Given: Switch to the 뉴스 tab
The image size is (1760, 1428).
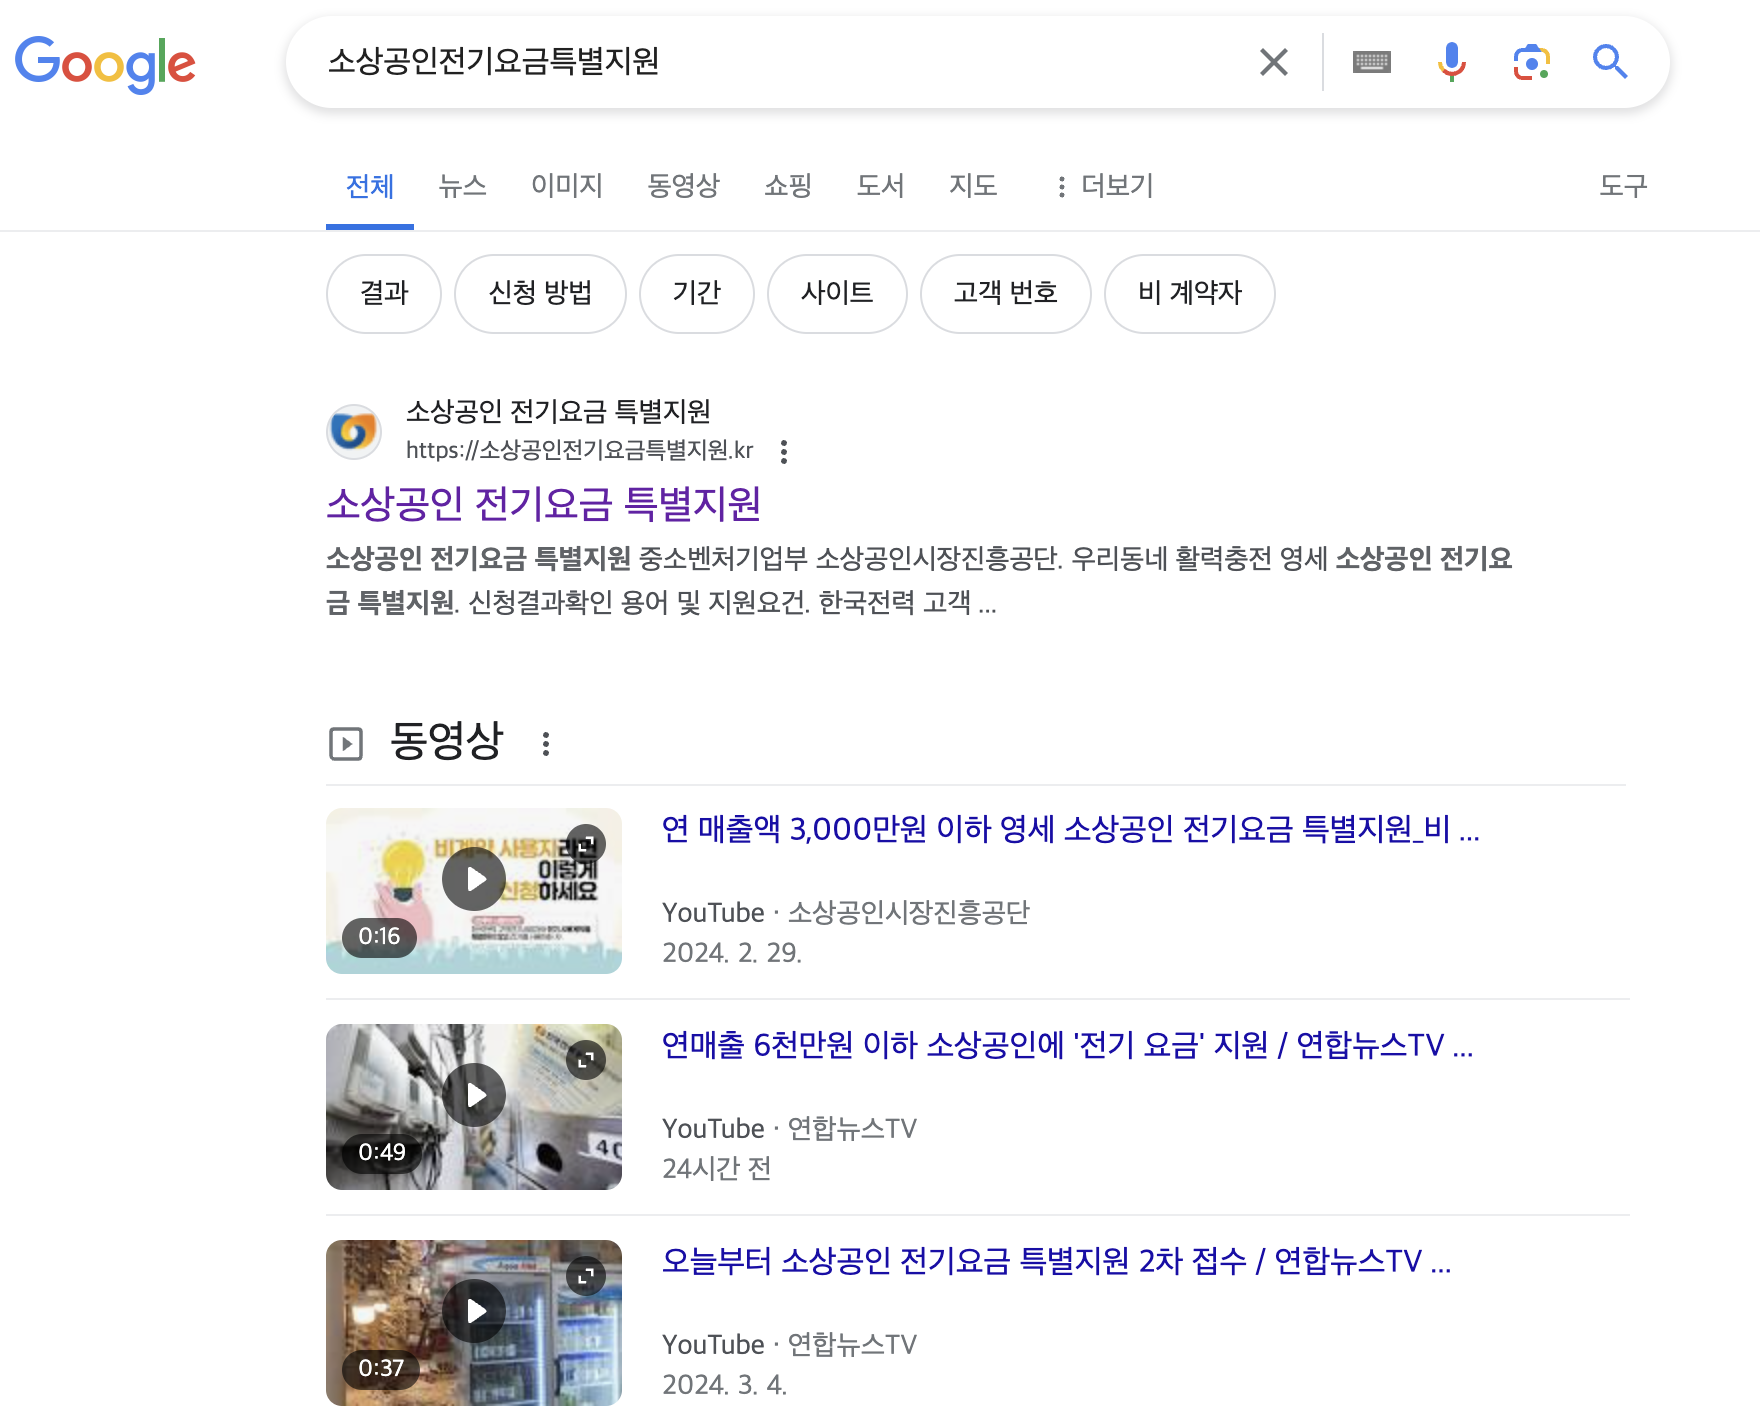Looking at the screenshot, I should click(x=462, y=186).
